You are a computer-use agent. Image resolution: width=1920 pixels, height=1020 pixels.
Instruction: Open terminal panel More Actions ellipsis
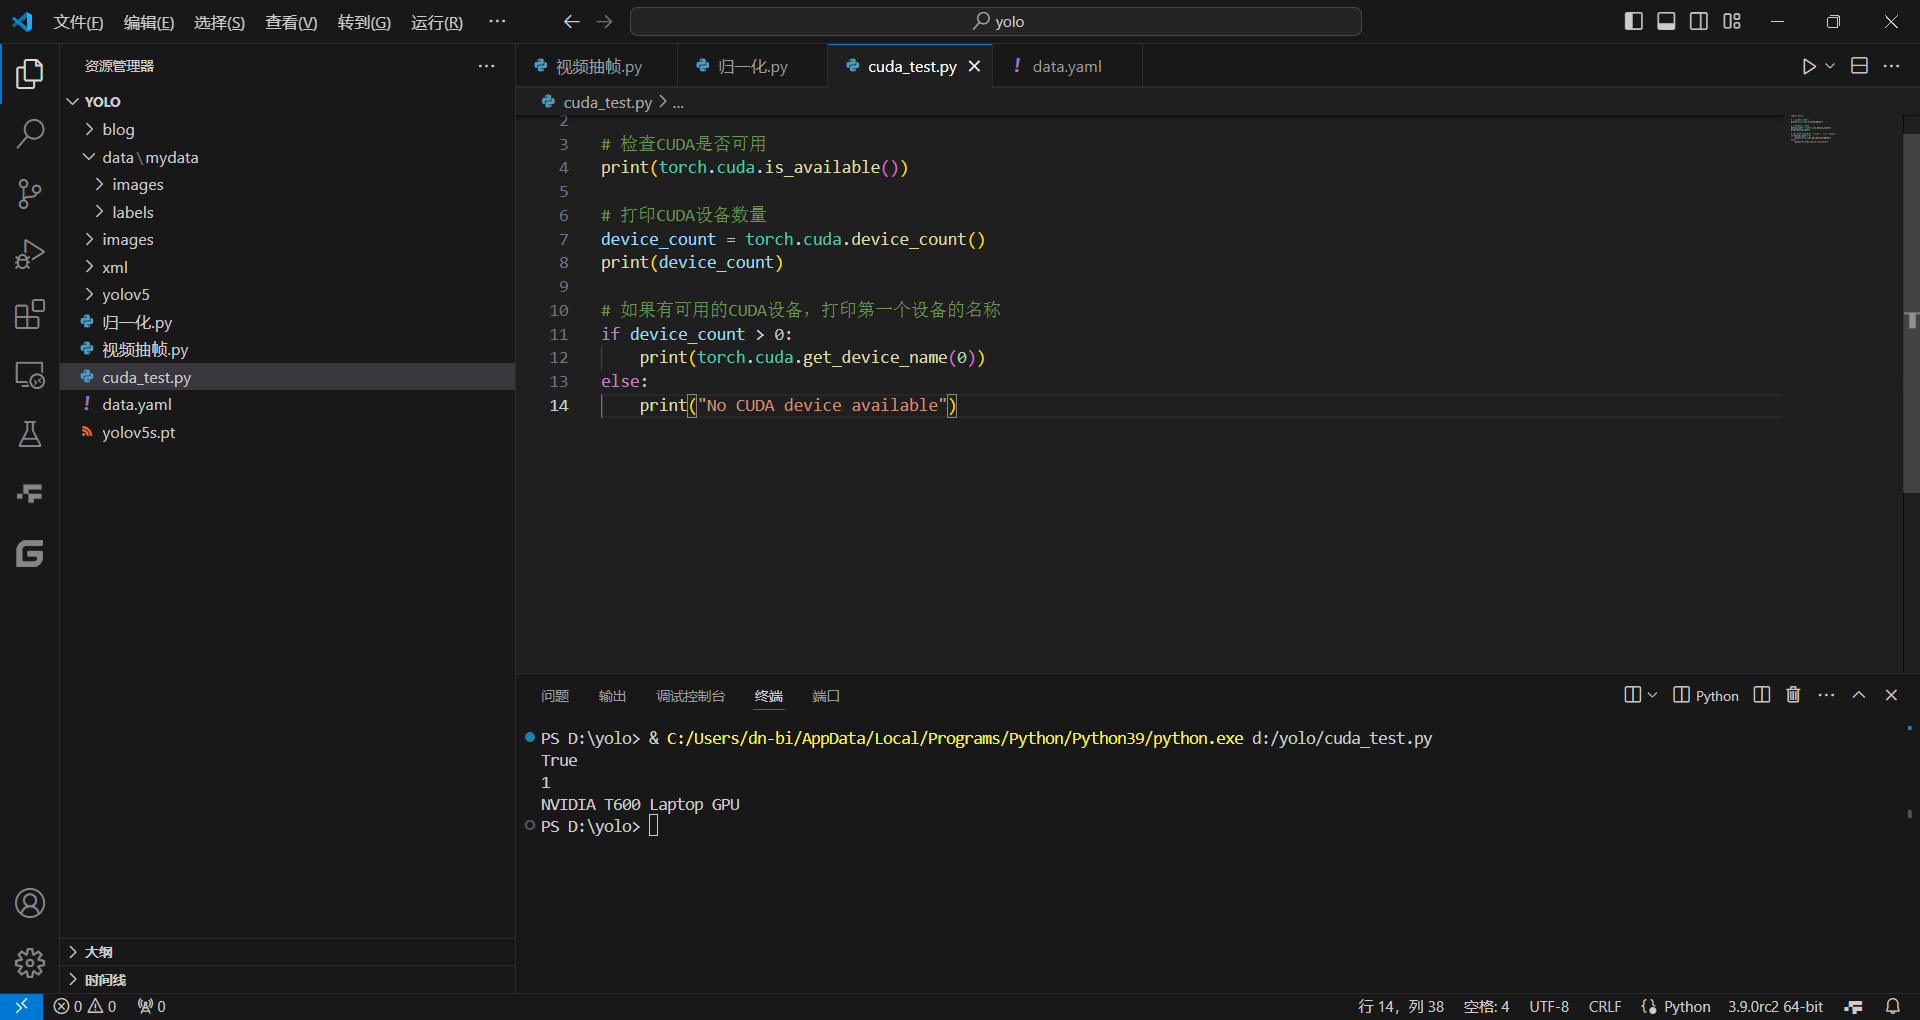(1826, 695)
